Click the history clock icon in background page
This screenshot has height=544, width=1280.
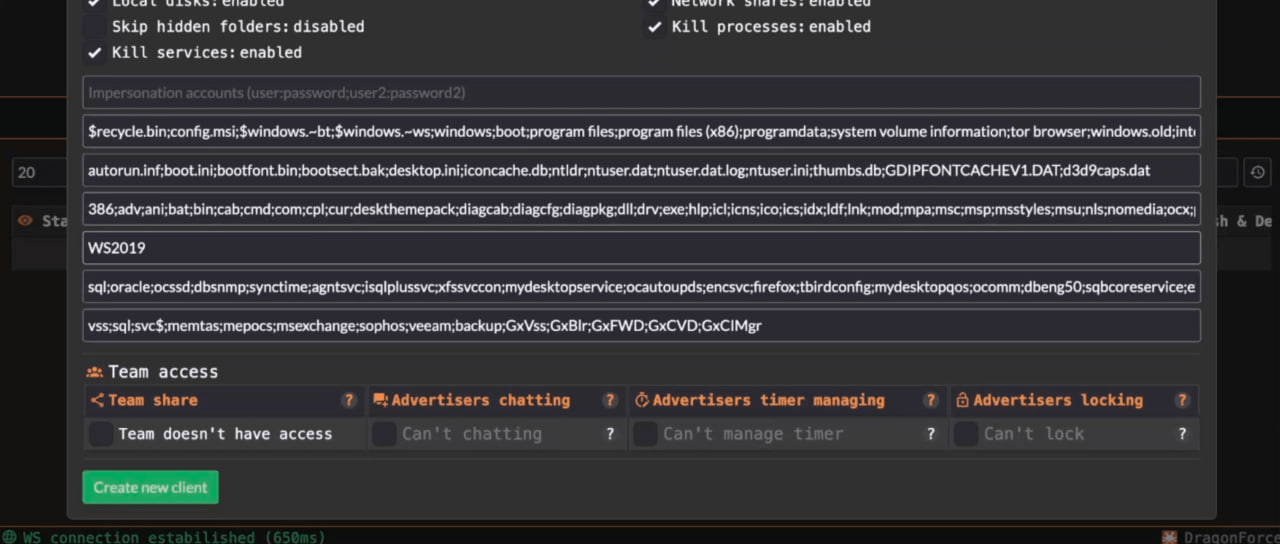click(x=1258, y=172)
